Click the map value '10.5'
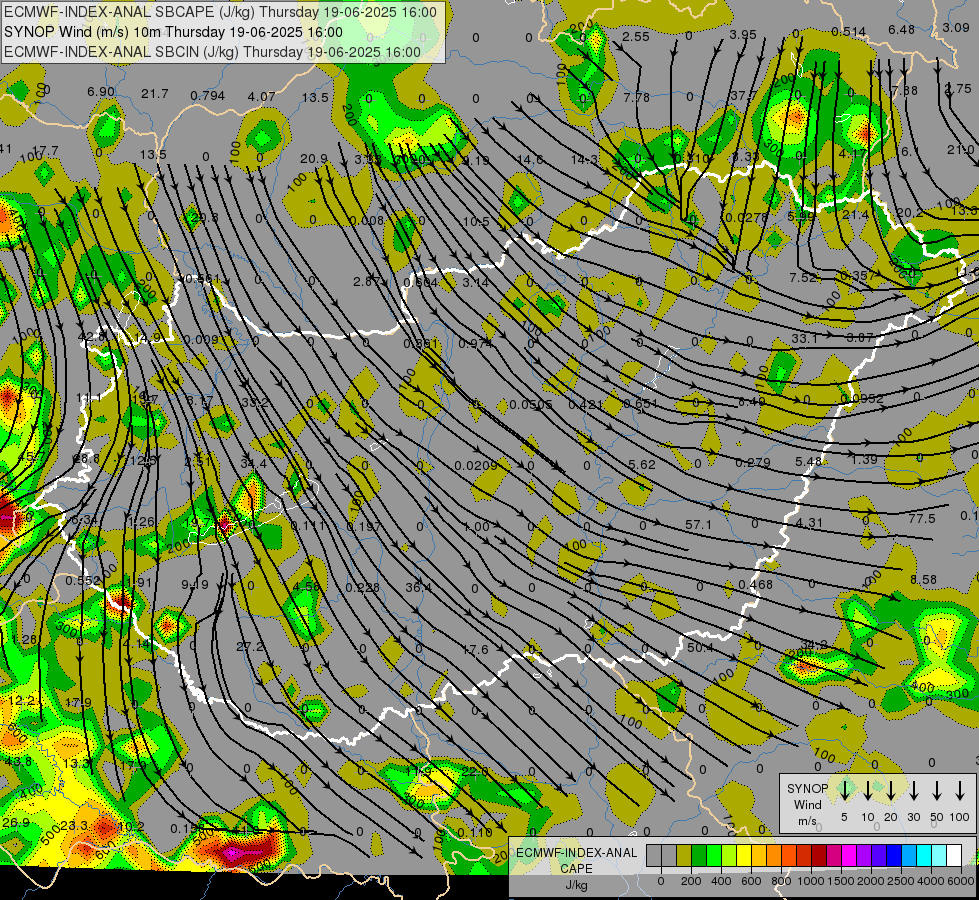Image resolution: width=979 pixels, height=900 pixels. click(x=476, y=222)
